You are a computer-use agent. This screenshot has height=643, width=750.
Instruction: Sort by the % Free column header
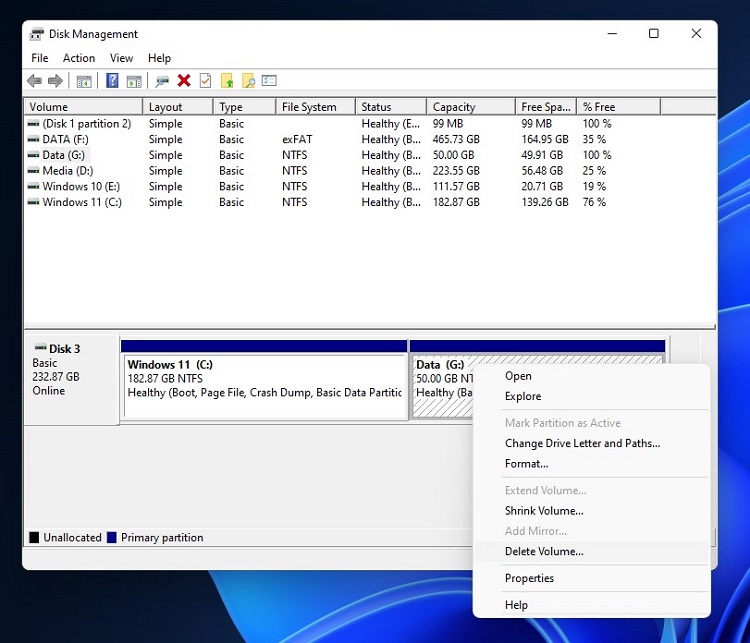point(618,107)
